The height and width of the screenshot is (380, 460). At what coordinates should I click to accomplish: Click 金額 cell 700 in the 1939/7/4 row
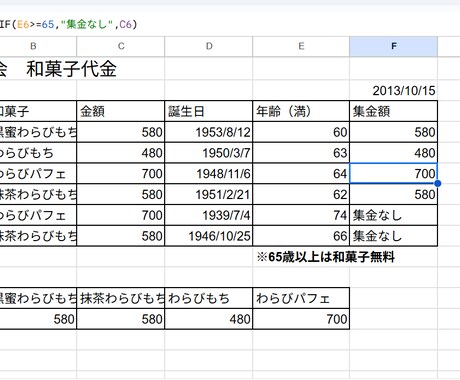click(121, 215)
